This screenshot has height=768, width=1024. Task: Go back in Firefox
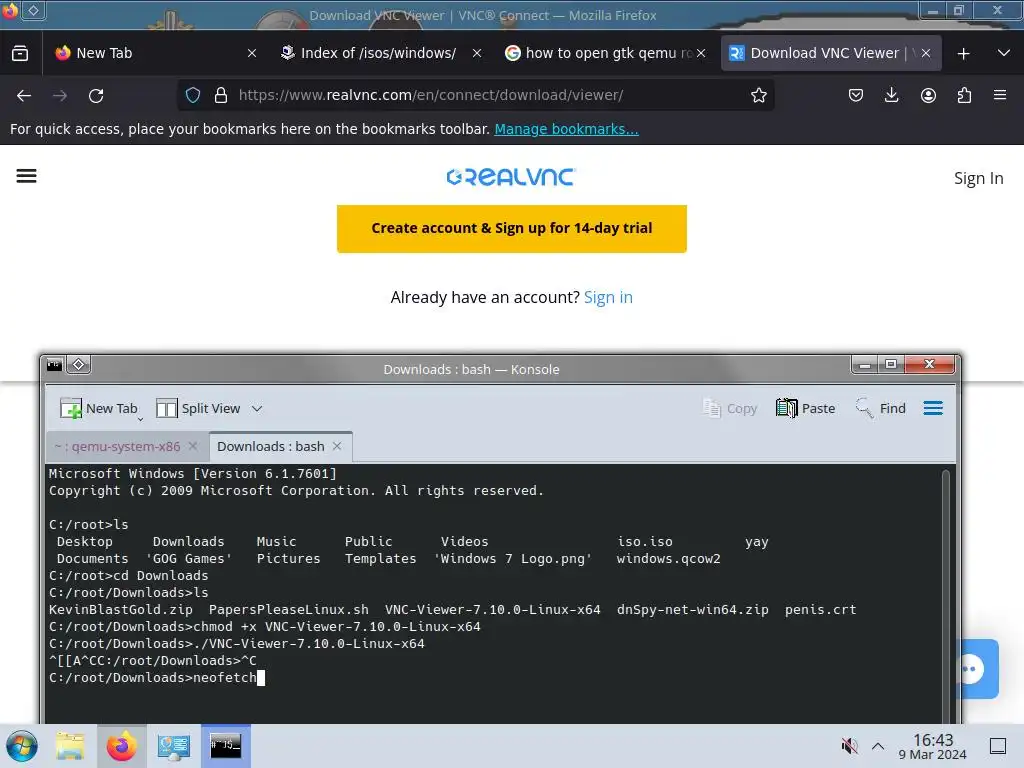24,95
